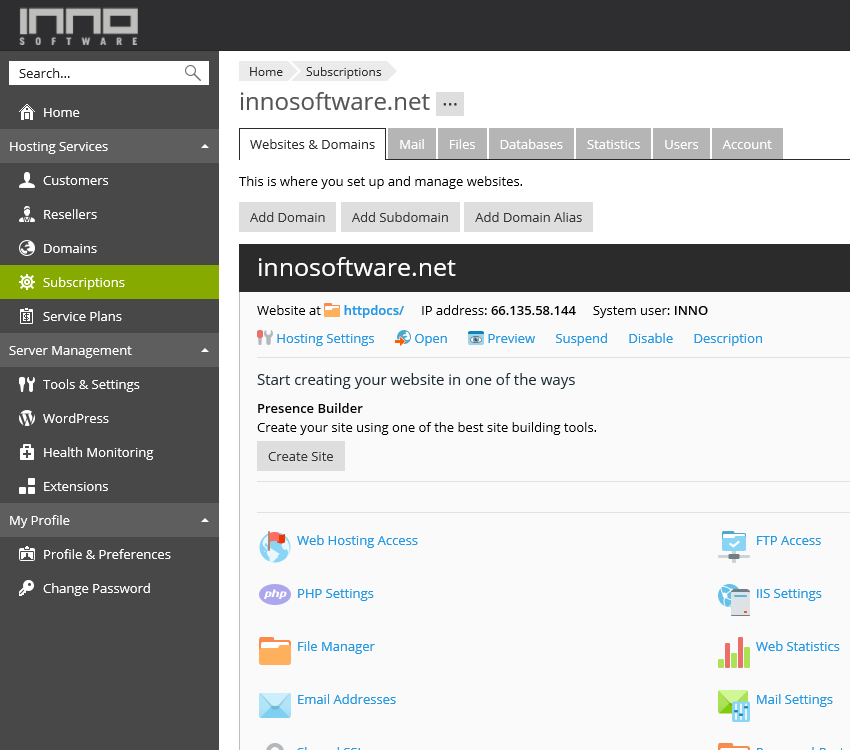Click the Web Hosting Access globe icon
The image size is (850, 750).
tap(275, 547)
